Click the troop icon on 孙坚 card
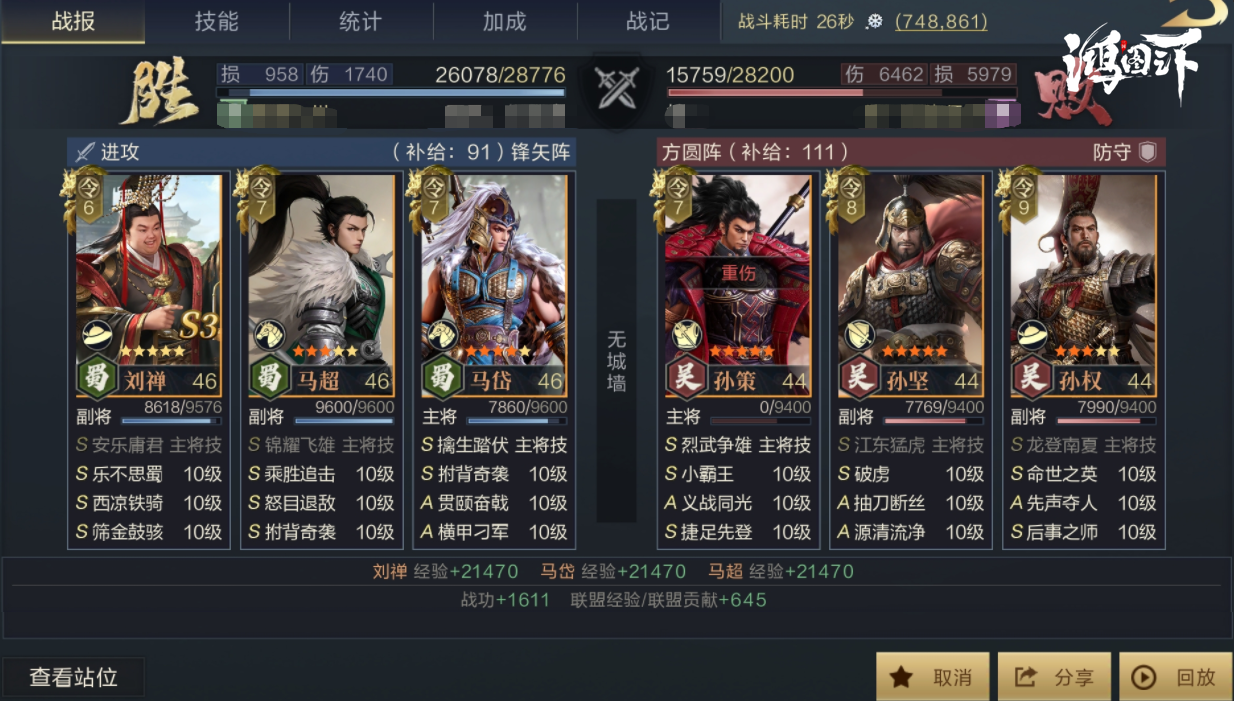The image size is (1234, 701). [859, 336]
